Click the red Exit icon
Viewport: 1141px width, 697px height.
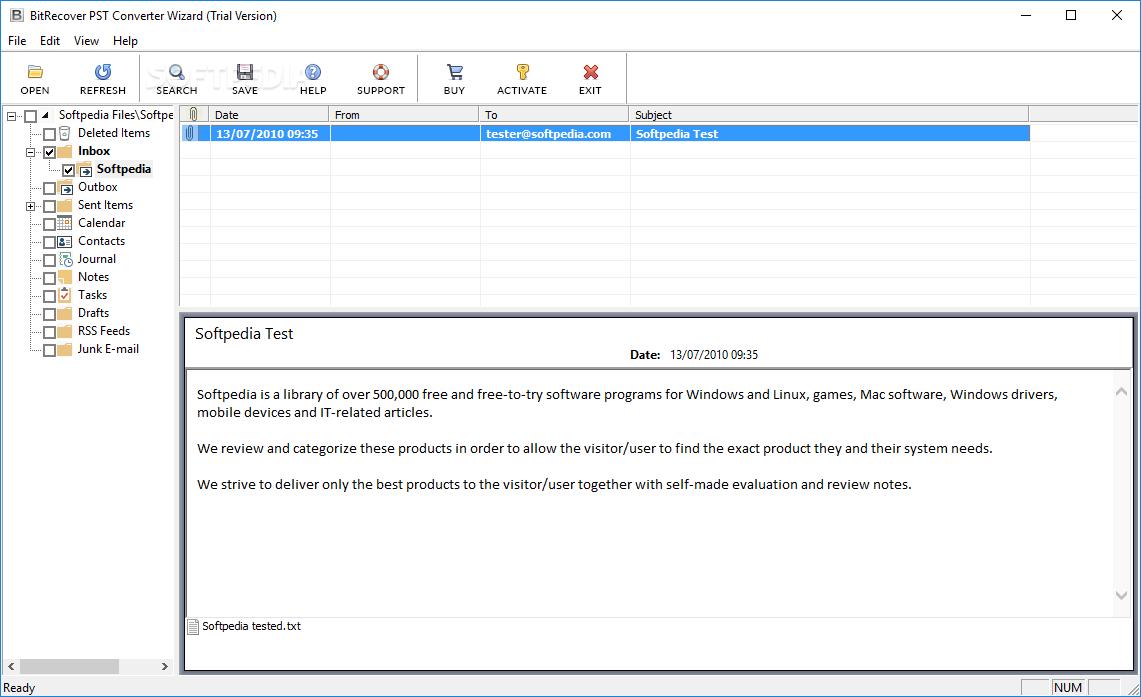click(590, 72)
